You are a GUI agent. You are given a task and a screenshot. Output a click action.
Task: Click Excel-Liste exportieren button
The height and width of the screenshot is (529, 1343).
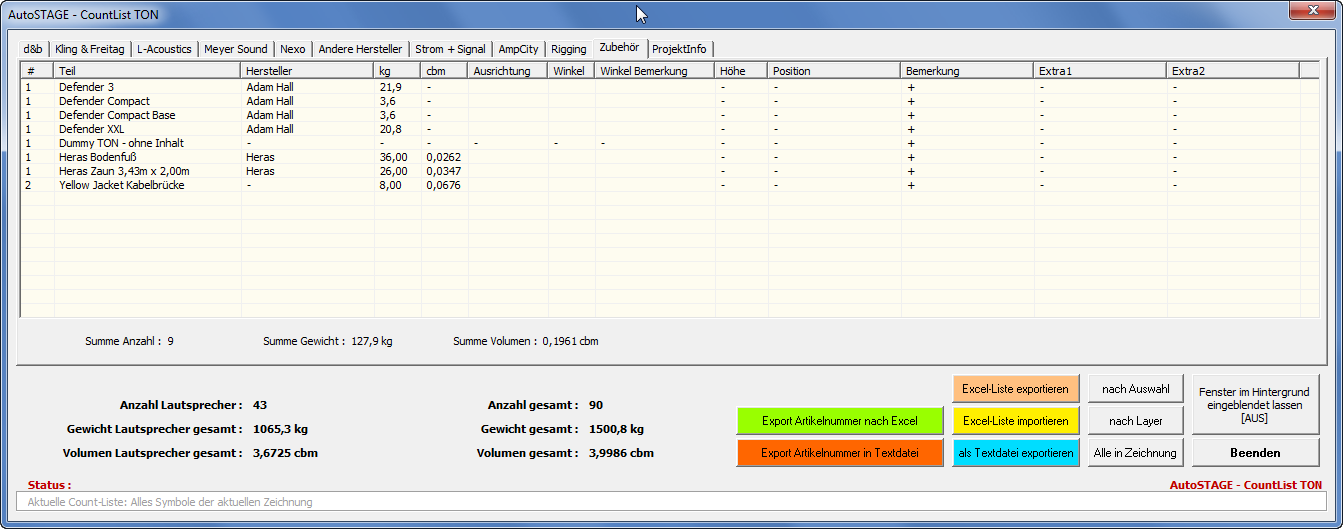coord(1015,389)
